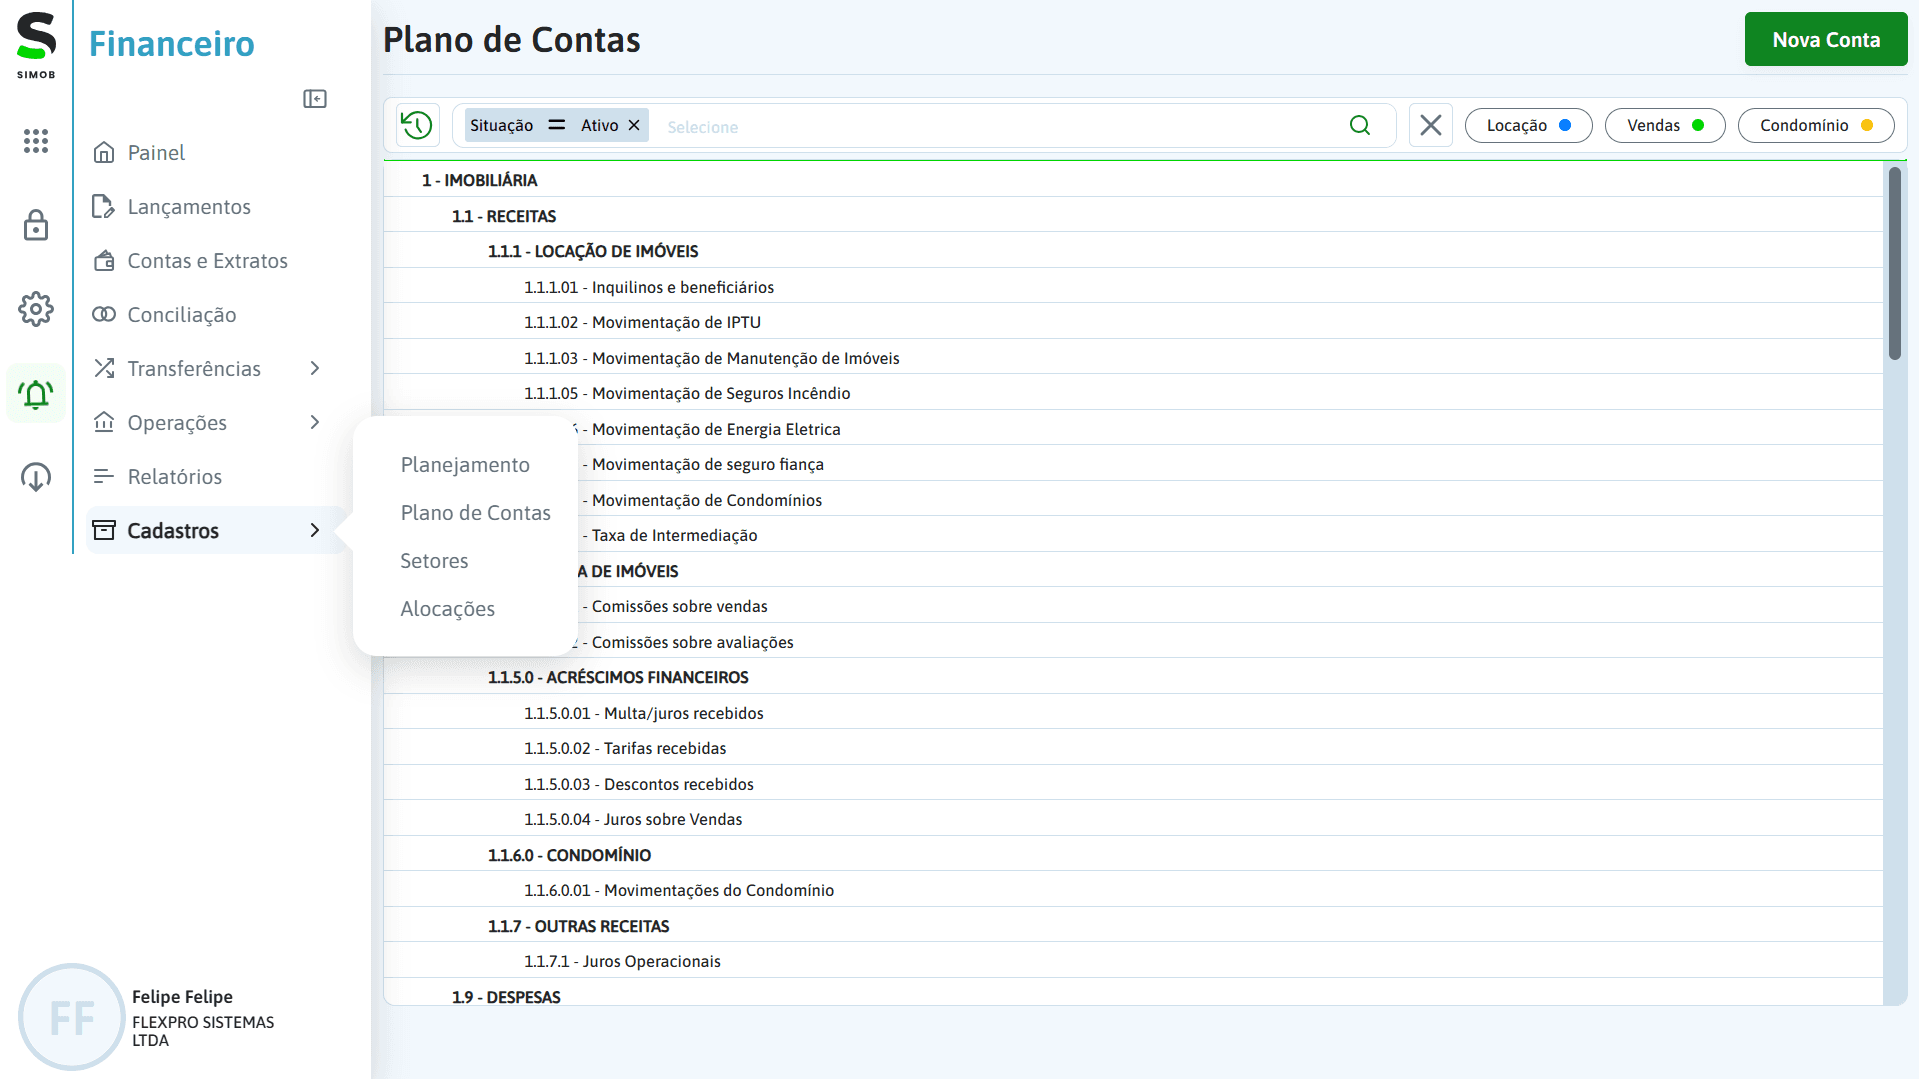
Task: Open Setores from the Cadastros submenu
Action: pyautogui.click(x=434, y=560)
